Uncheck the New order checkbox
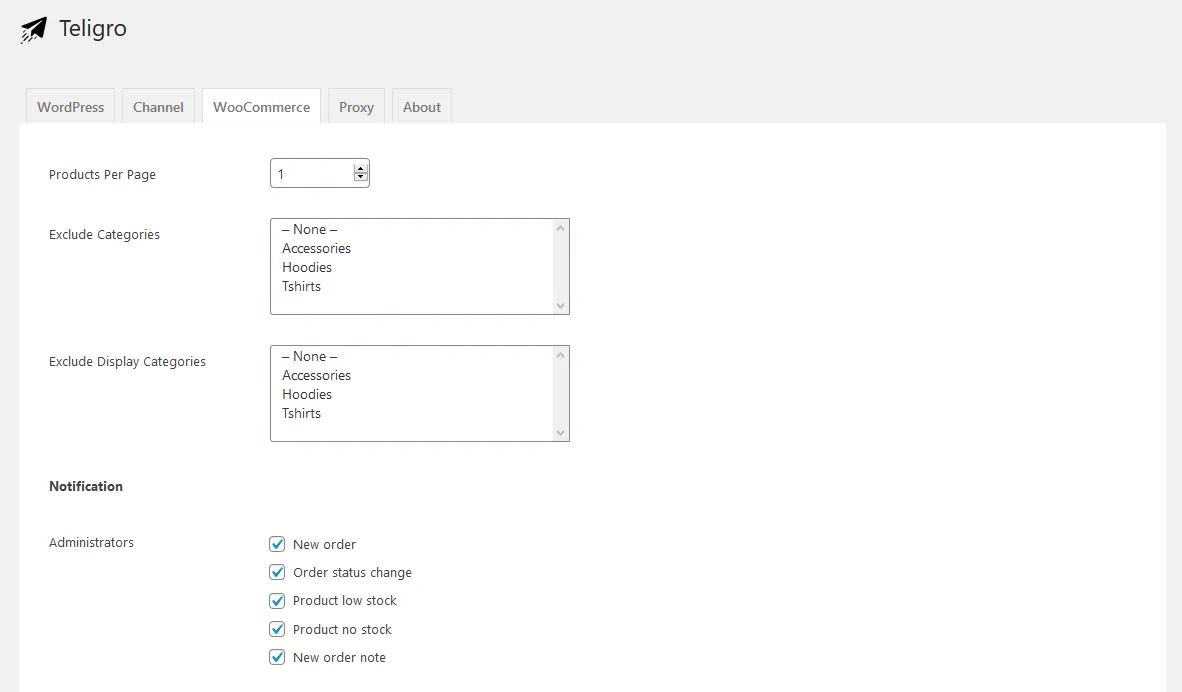The height and width of the screenshot is (692, 1182). tap(277, 544)
